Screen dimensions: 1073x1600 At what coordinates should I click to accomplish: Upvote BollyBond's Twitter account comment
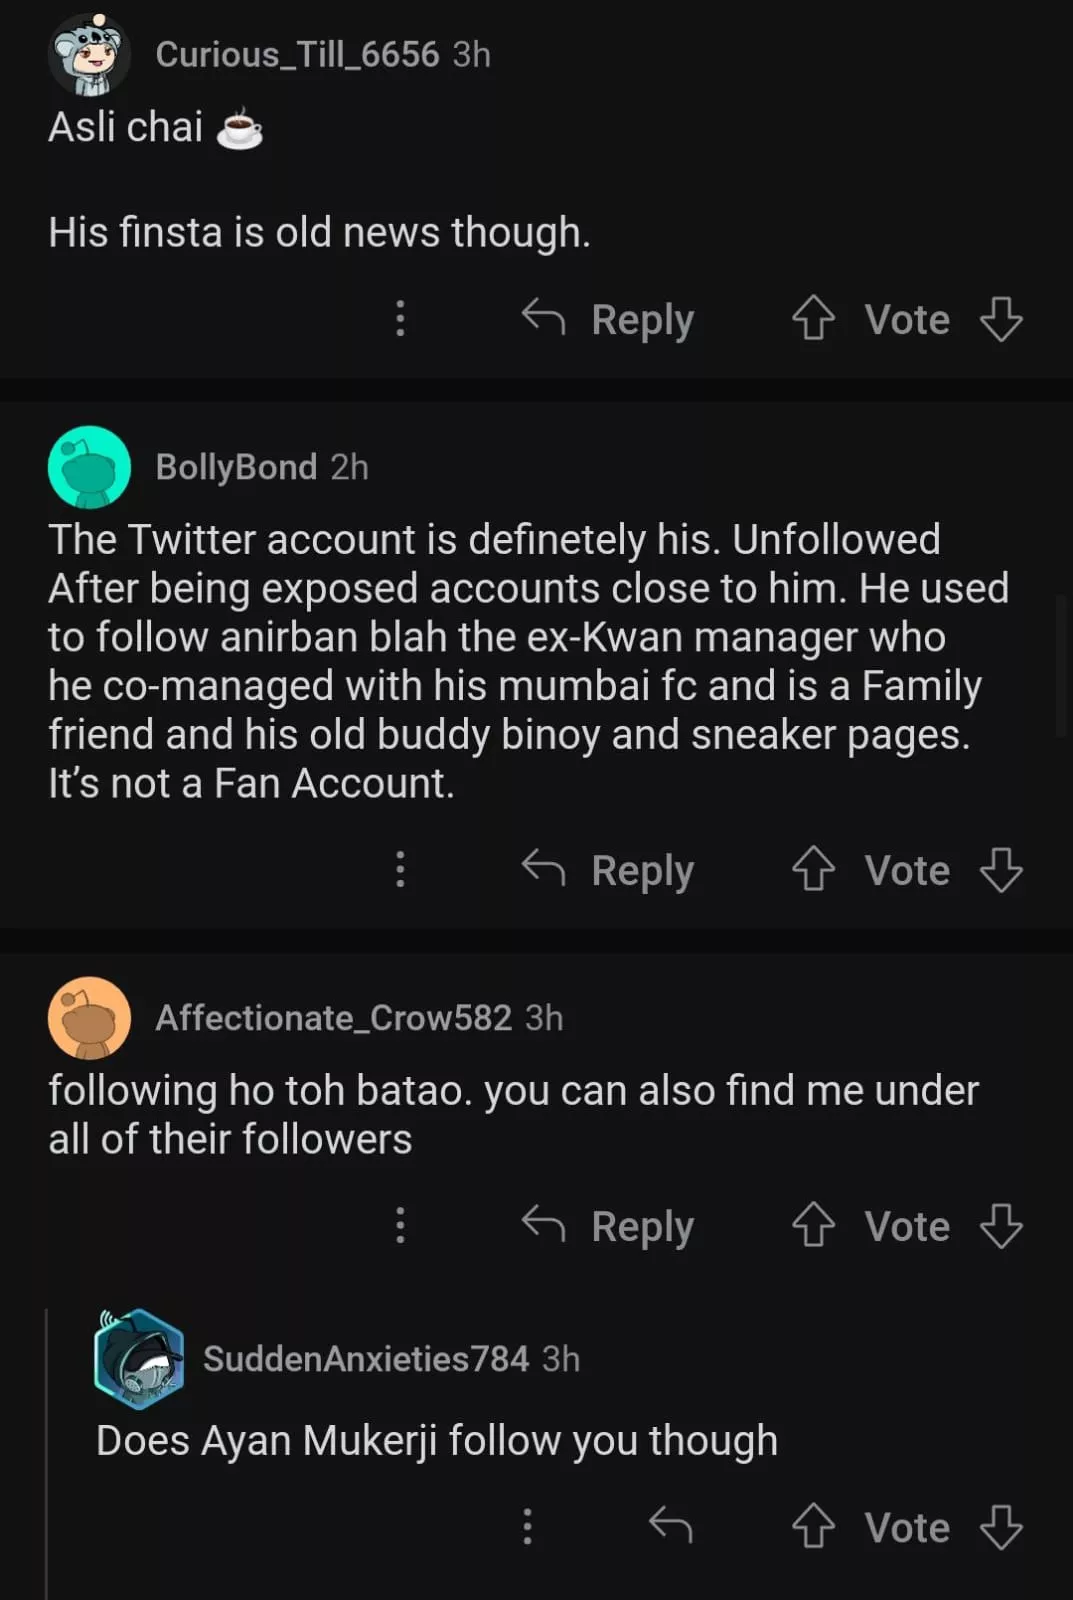pos(813,869)
